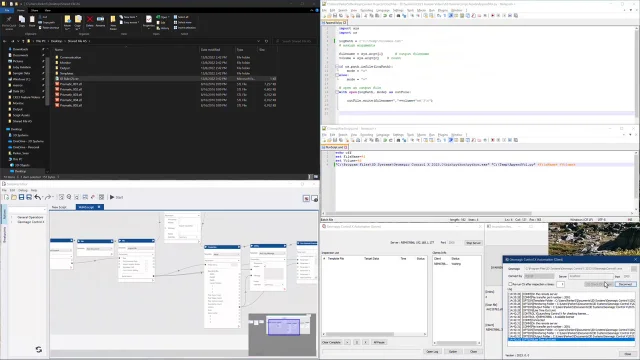Open the Share tab in File Explorer
Image resolution: width=640 pixels, height=360 pixels.
[34, 10]
